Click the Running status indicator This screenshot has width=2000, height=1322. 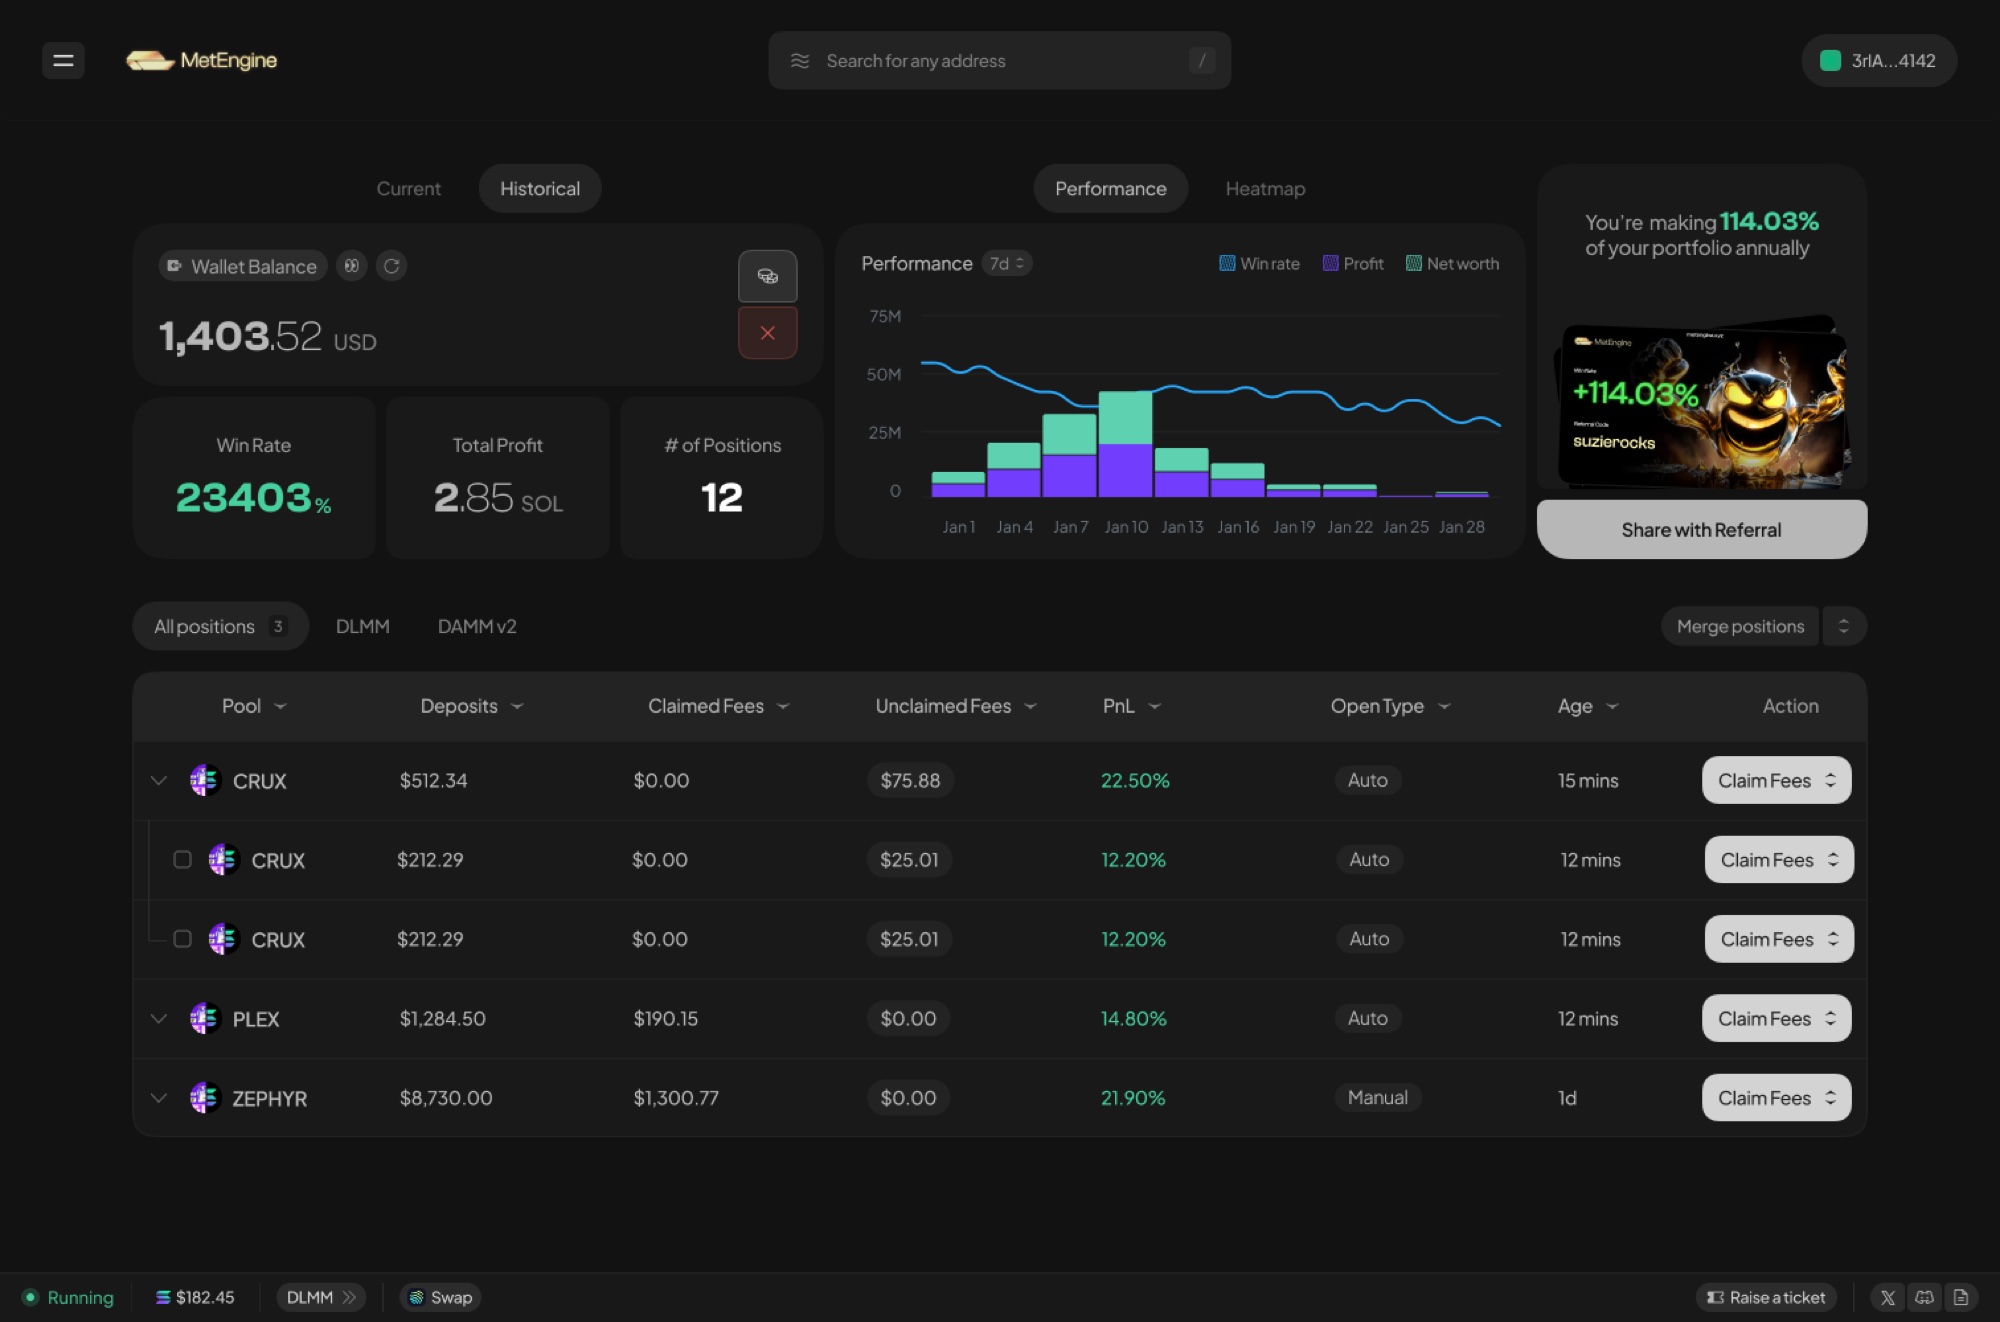[x=68, y=1297]
